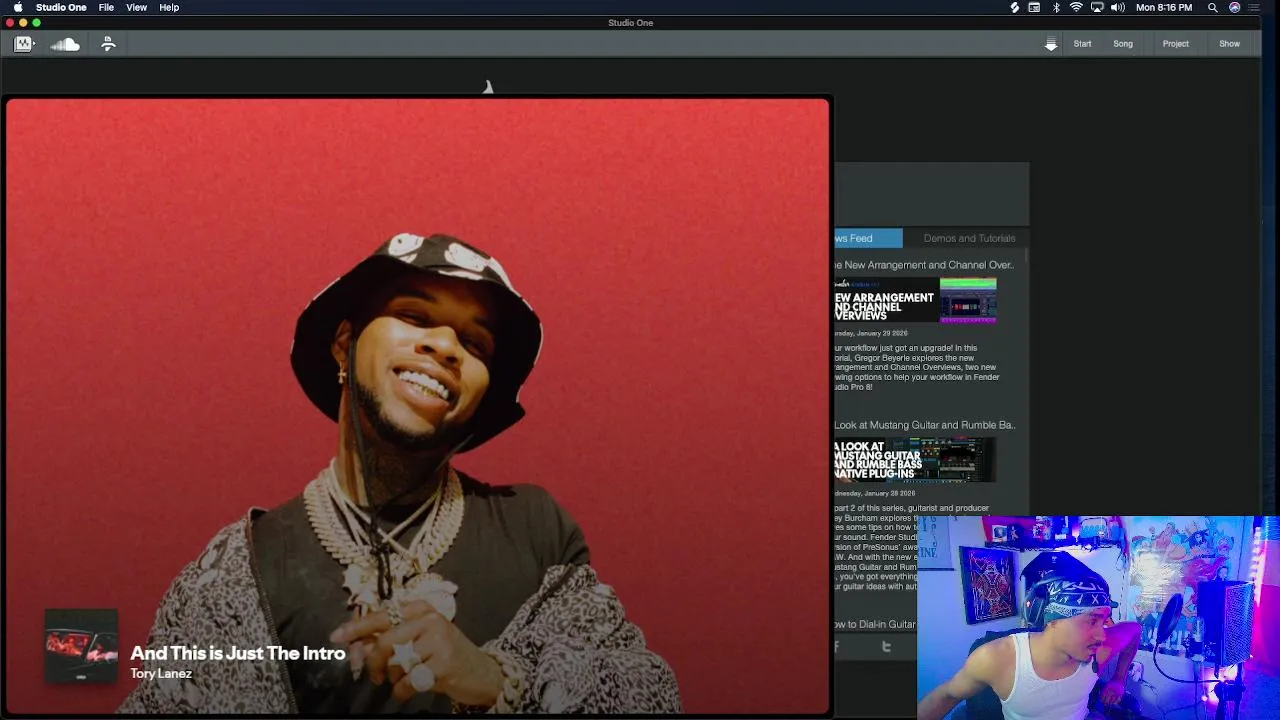Open the volume menu bar icon
The image size is (1280, 720).
[1117, 7]
